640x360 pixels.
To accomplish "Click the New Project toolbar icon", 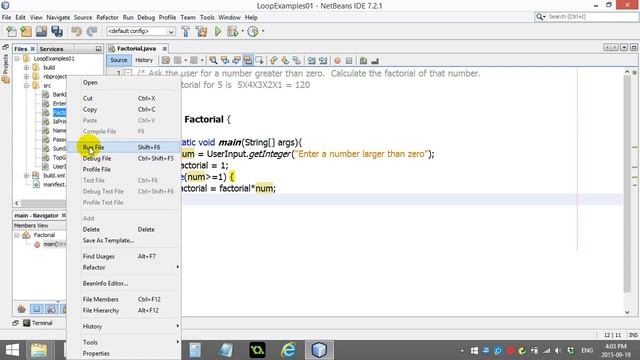I will [x=26, y=31].
